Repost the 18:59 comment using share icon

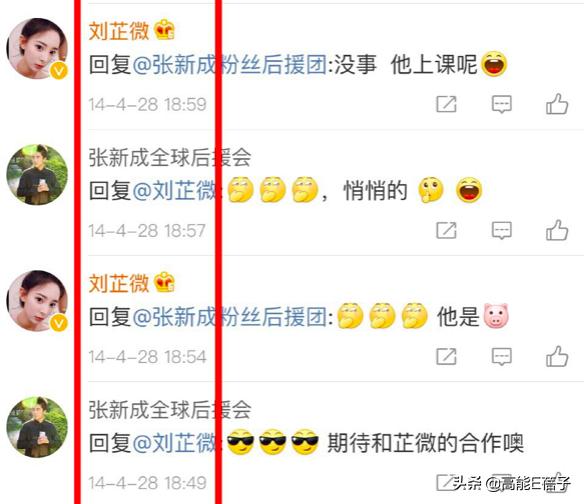pos(446,104)
